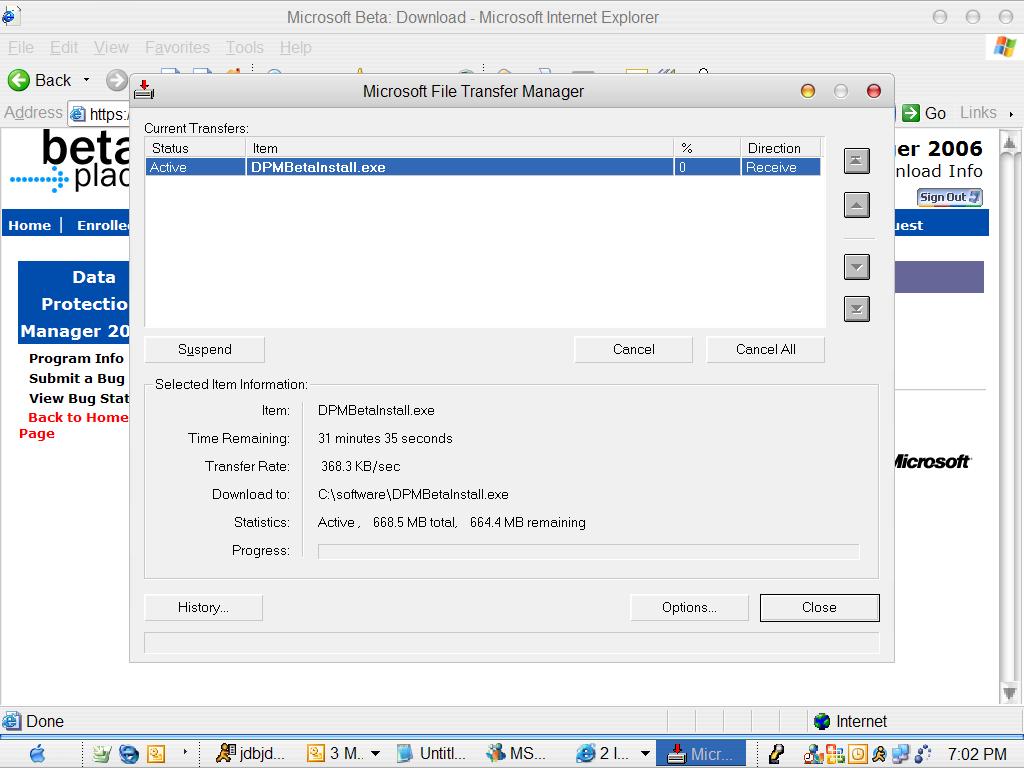Expand the 2 I... taskbar group dropdown

click(x=645, y=754)
